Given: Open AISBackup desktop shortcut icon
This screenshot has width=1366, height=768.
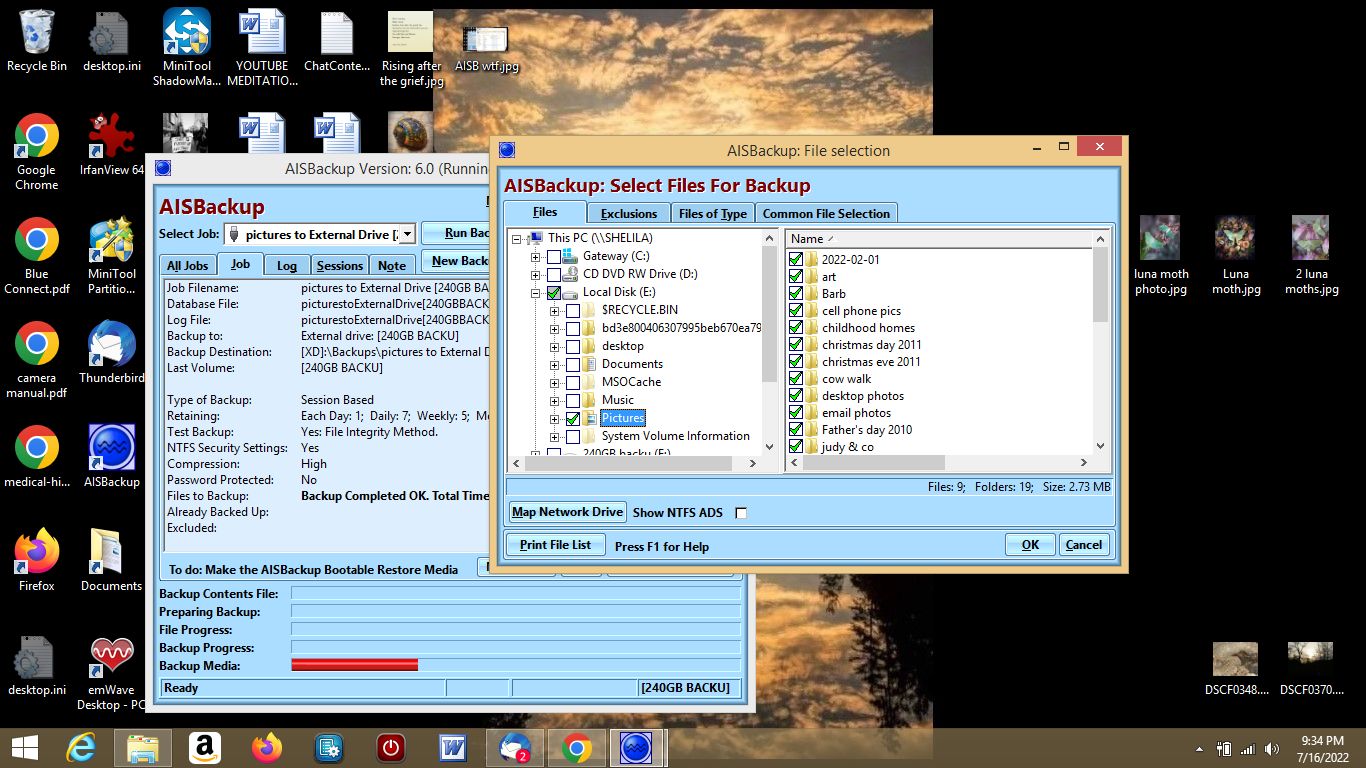Looking at the screenshot, I should 111,448.
